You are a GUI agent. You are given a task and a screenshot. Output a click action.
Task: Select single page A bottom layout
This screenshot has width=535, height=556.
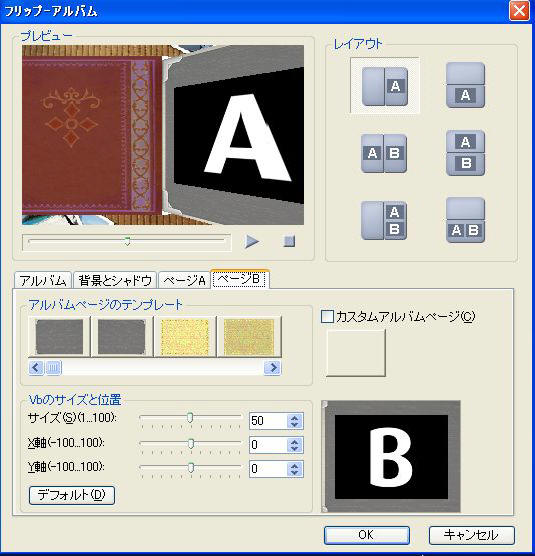tap(465, 85)
